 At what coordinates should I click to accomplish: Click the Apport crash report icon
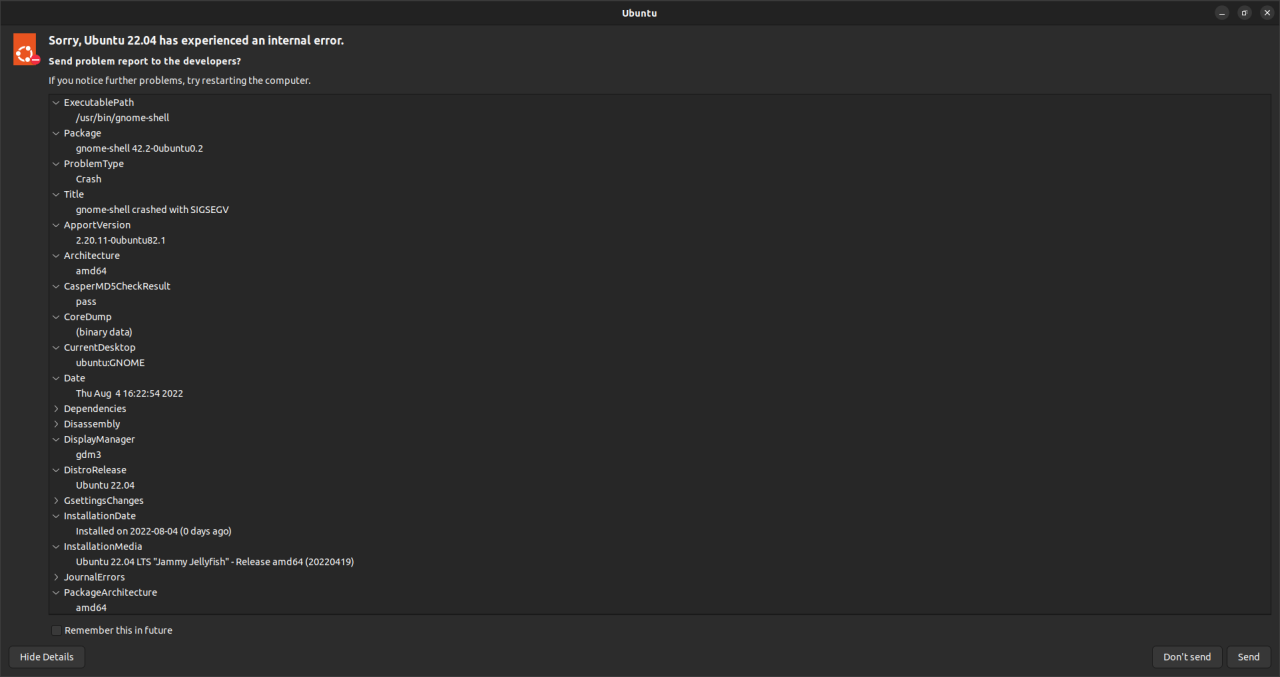coord(25,49)
